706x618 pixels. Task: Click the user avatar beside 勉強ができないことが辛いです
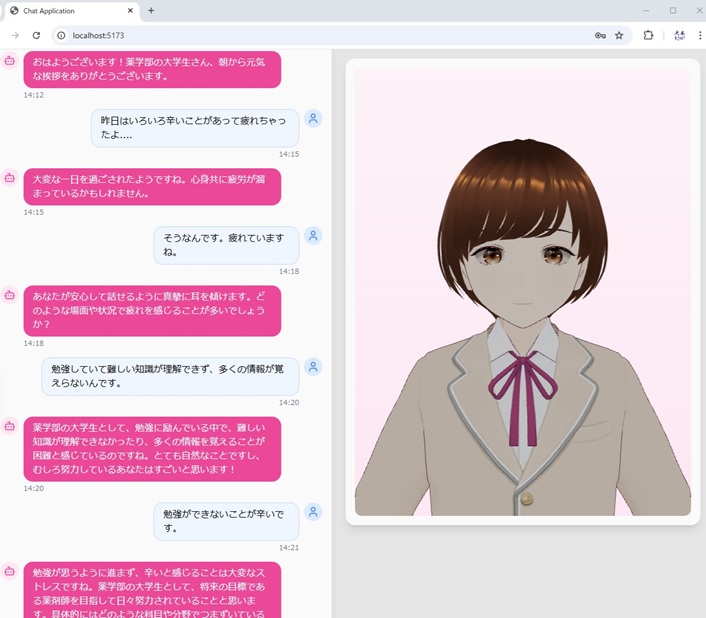(x=313, y=512)
